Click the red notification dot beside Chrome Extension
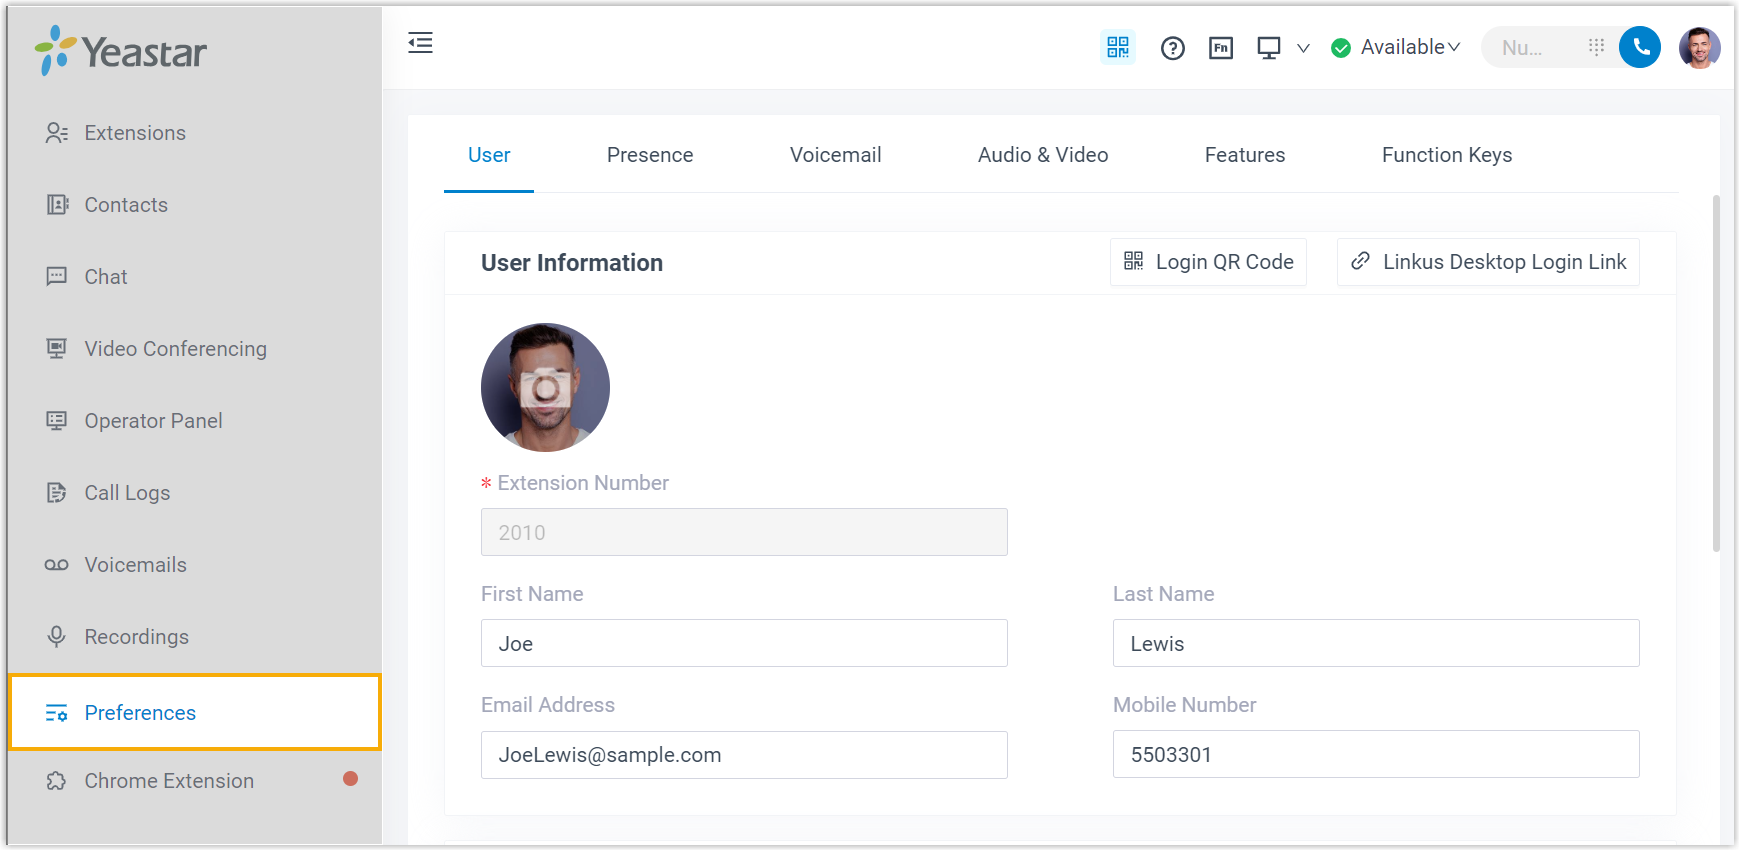This screenshot has height=851, width=1740. (350, 779)
